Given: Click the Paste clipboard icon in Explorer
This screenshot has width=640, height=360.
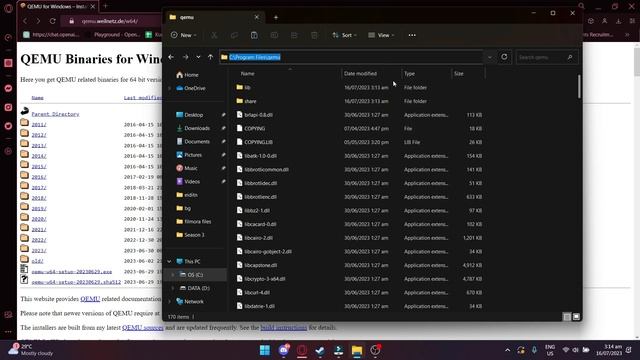Looking at the screenshot, I should (254, 35).
